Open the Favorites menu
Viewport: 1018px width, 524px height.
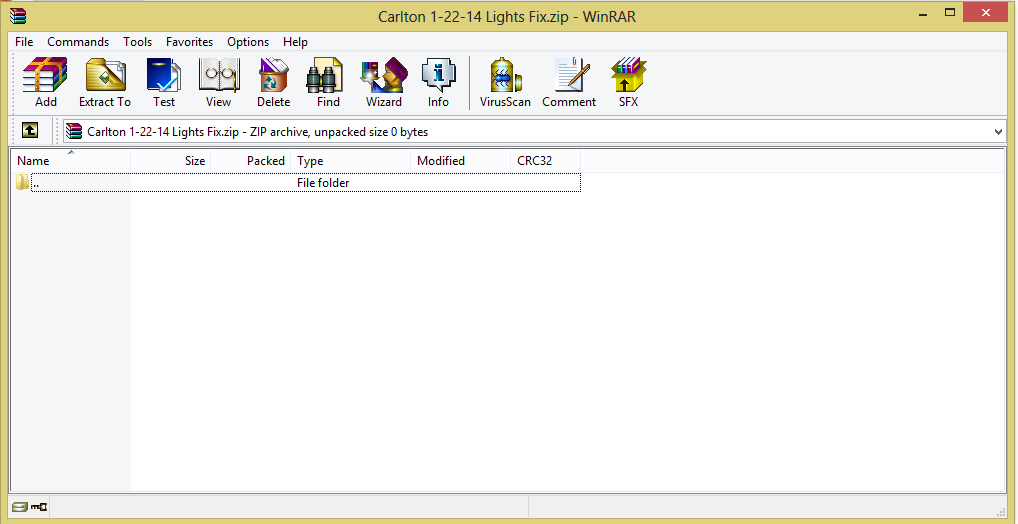pyautogui.click(x=190, y=42)
